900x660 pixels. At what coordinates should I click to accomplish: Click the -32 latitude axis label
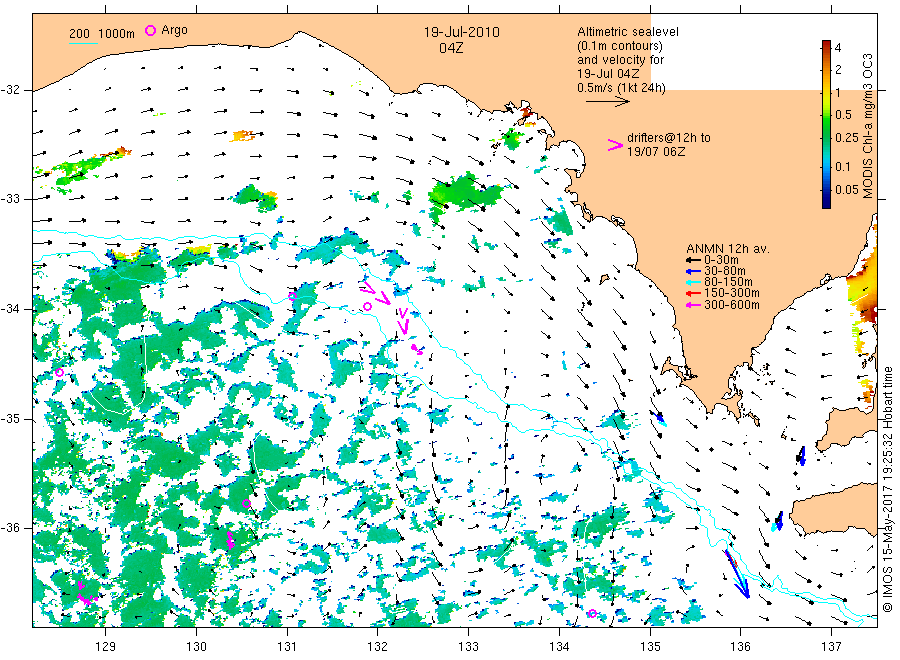tap(11, 90)
